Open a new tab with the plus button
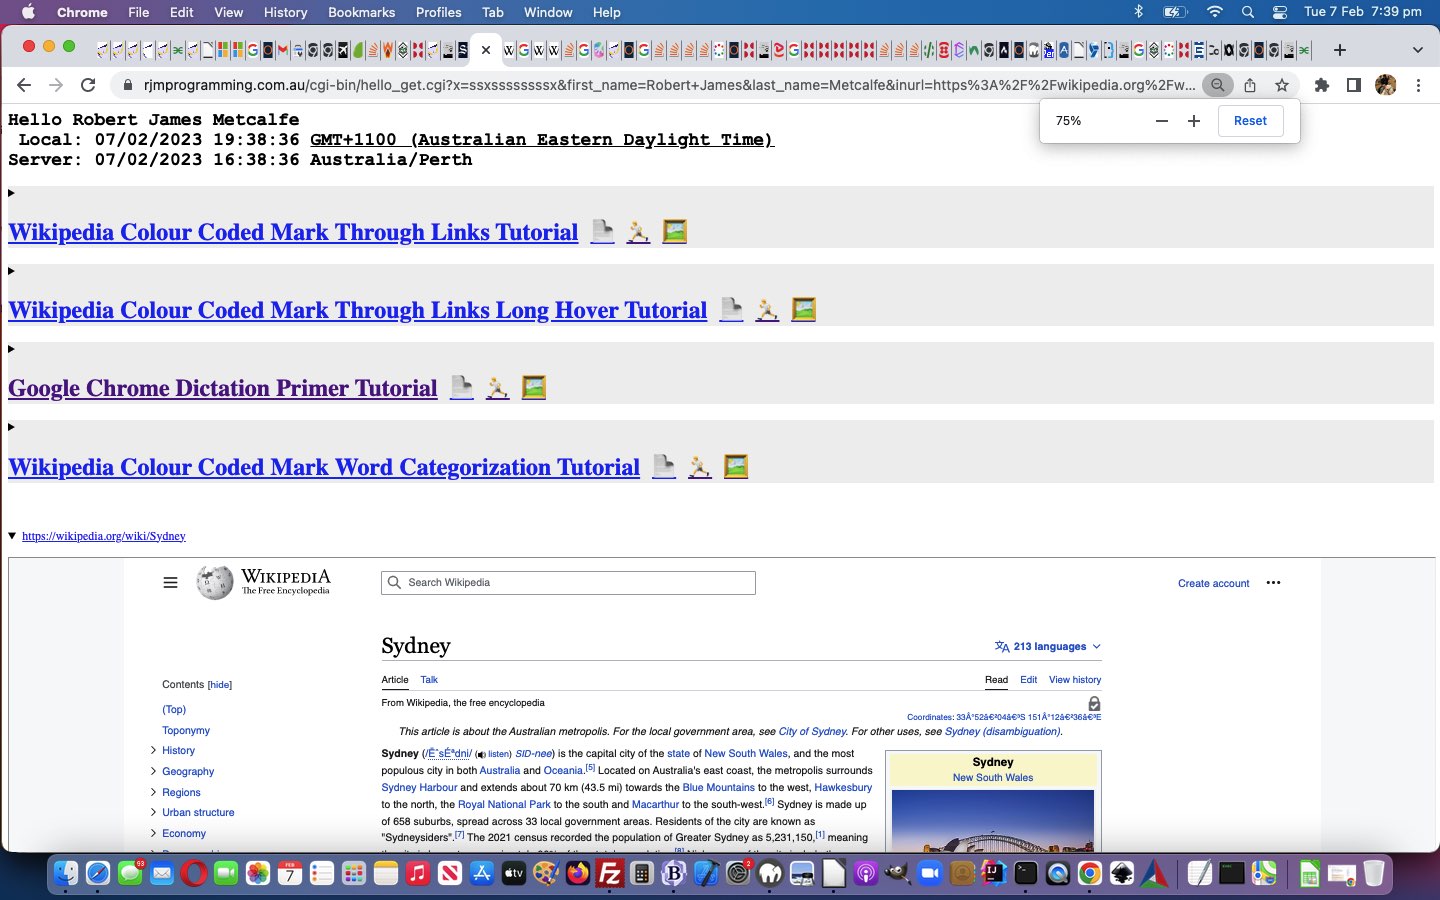 [x=1340, y=49]
